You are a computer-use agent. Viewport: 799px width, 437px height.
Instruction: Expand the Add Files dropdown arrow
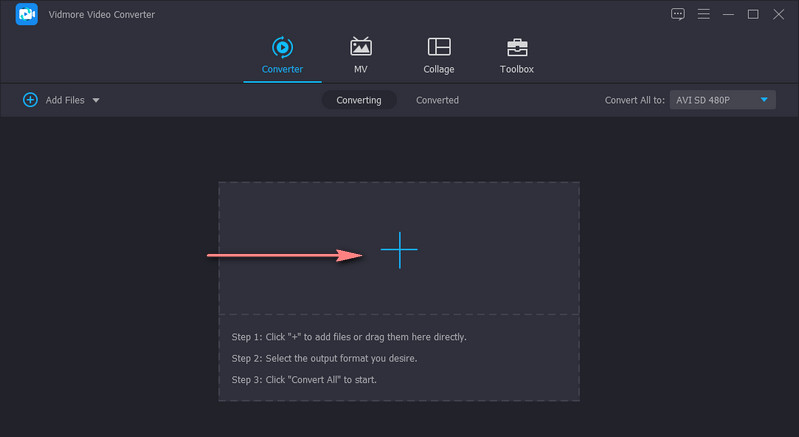[96, 100]
